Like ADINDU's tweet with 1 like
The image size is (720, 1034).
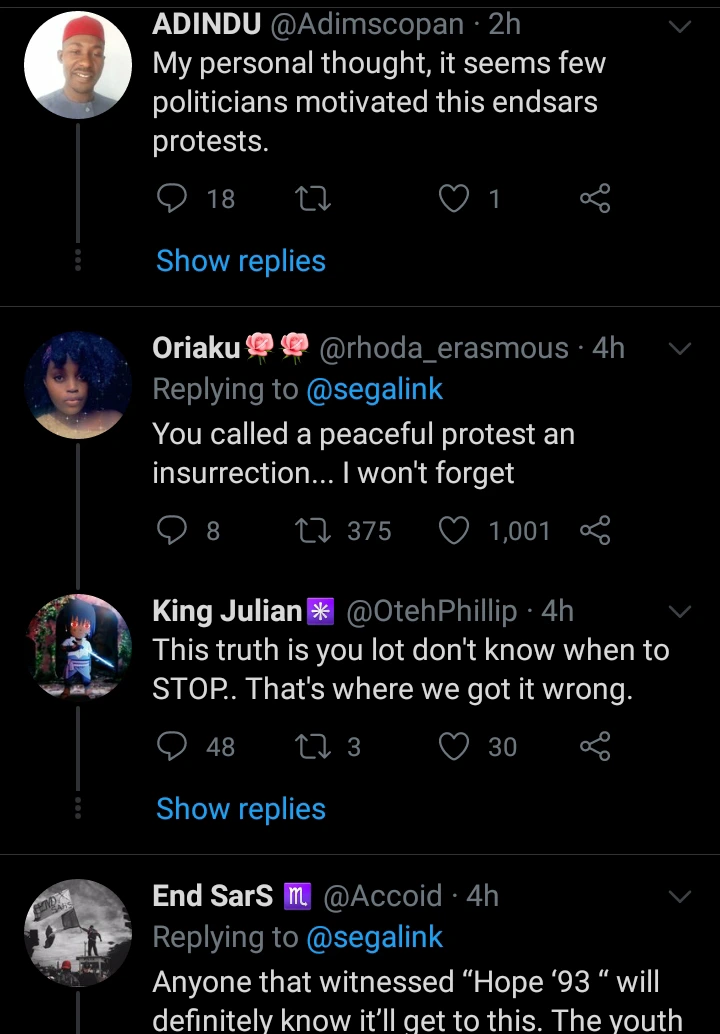coord(455,199)
